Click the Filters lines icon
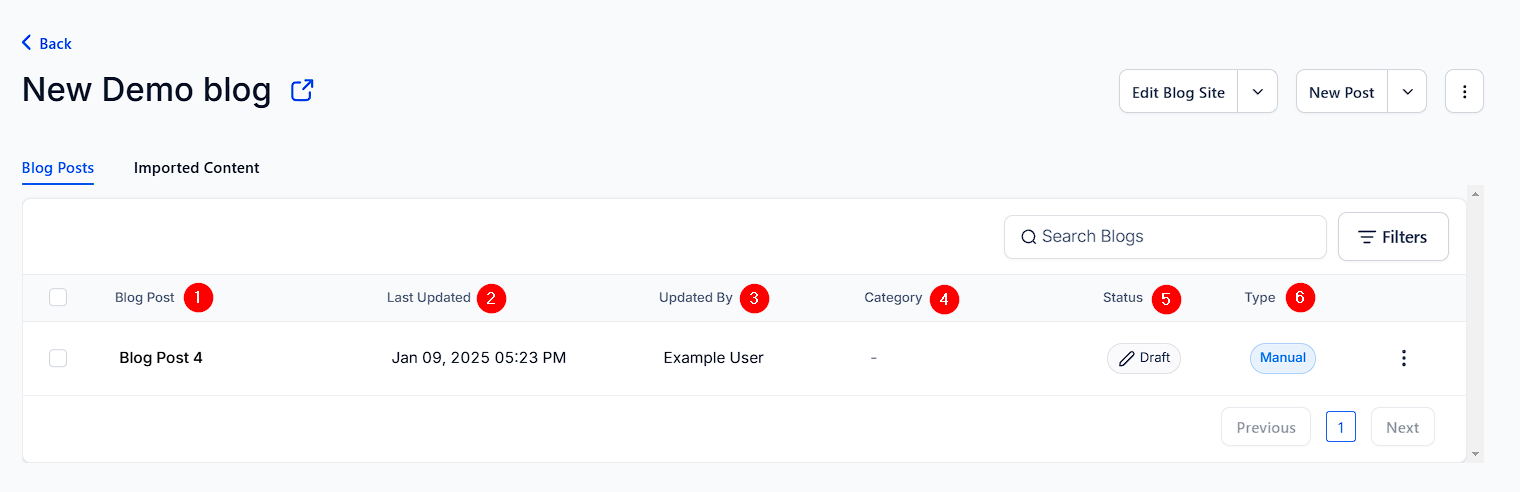The image size is (1520, 492). [1367, 237]
